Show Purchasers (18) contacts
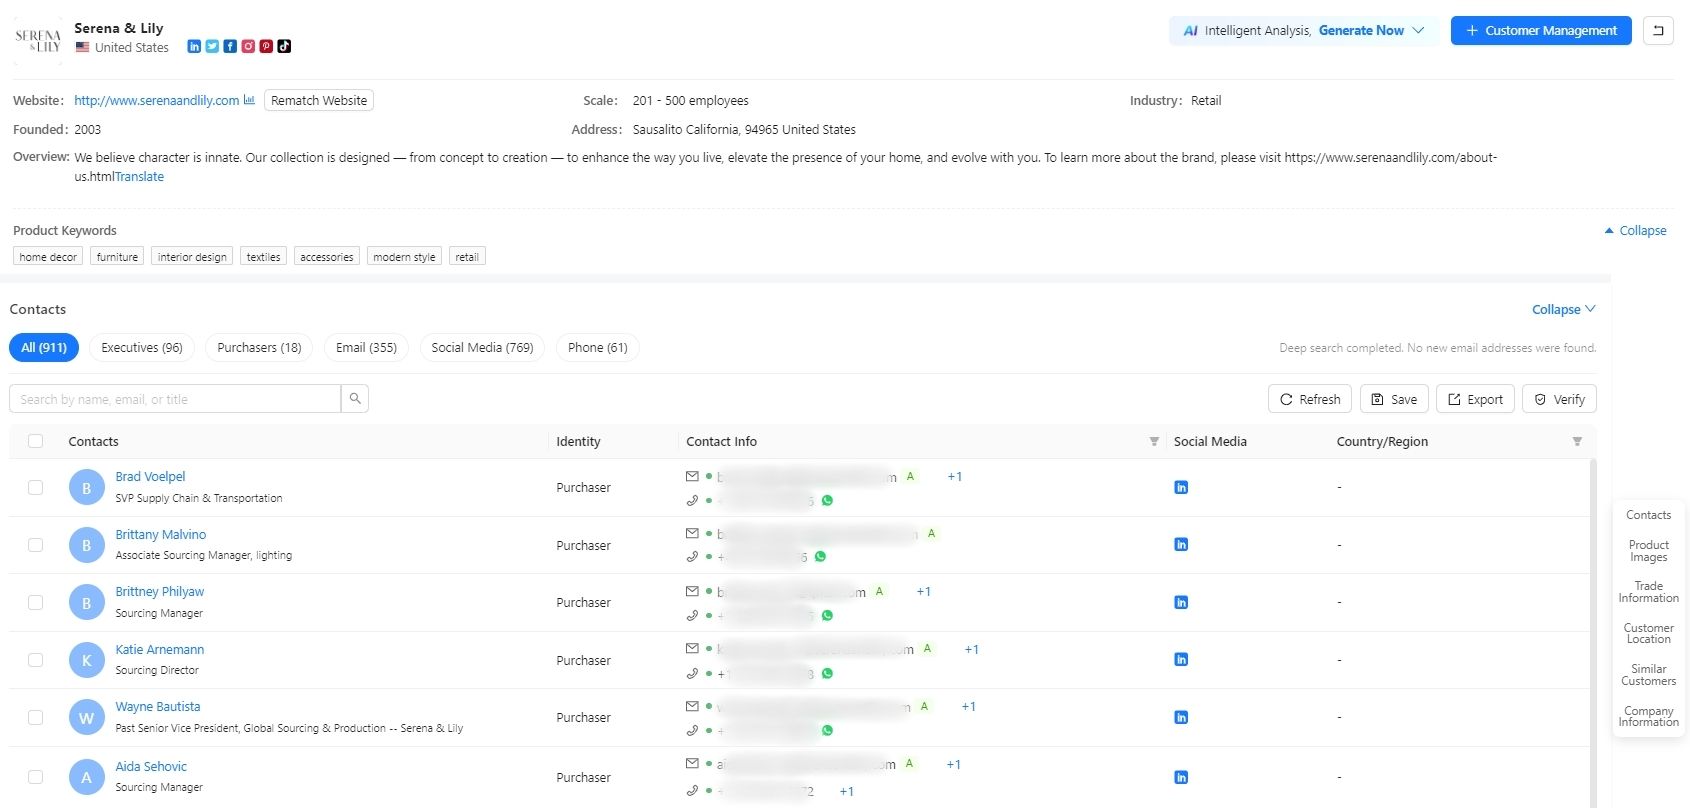 click(259, 348)
